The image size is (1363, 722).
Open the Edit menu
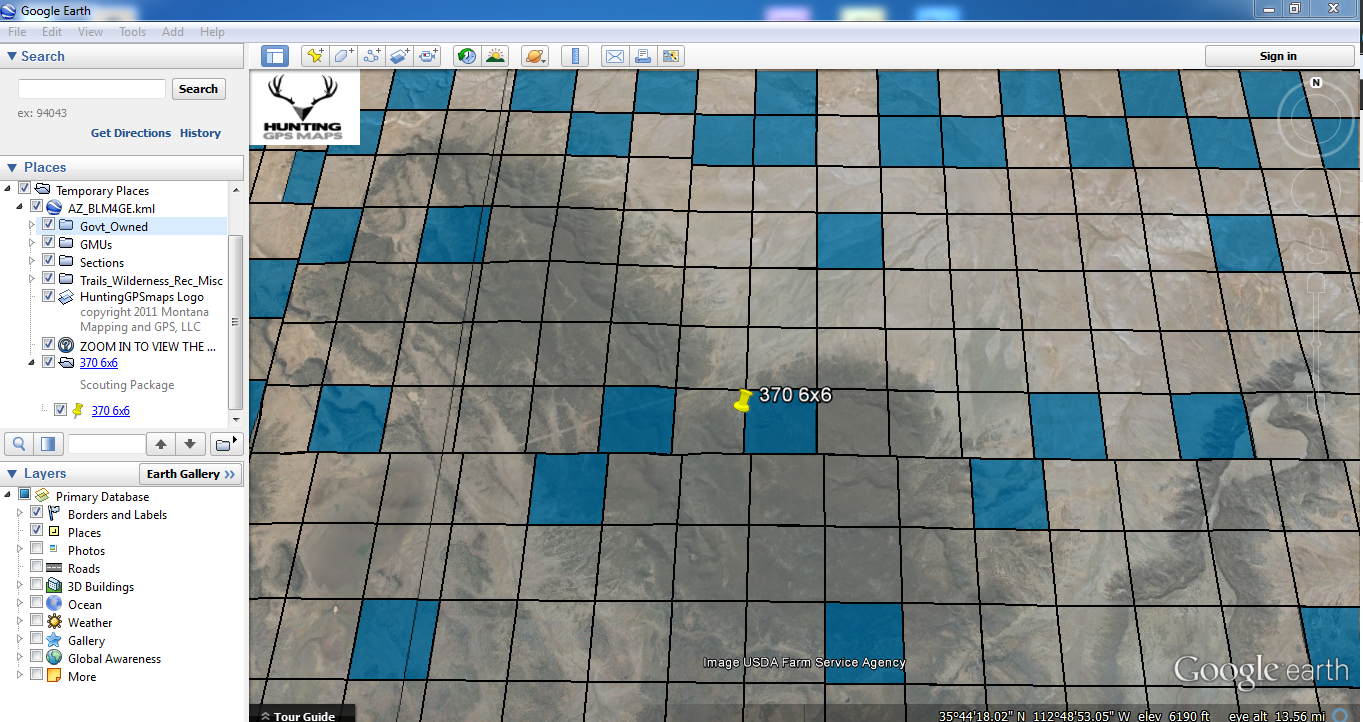[x=52, y=32]
